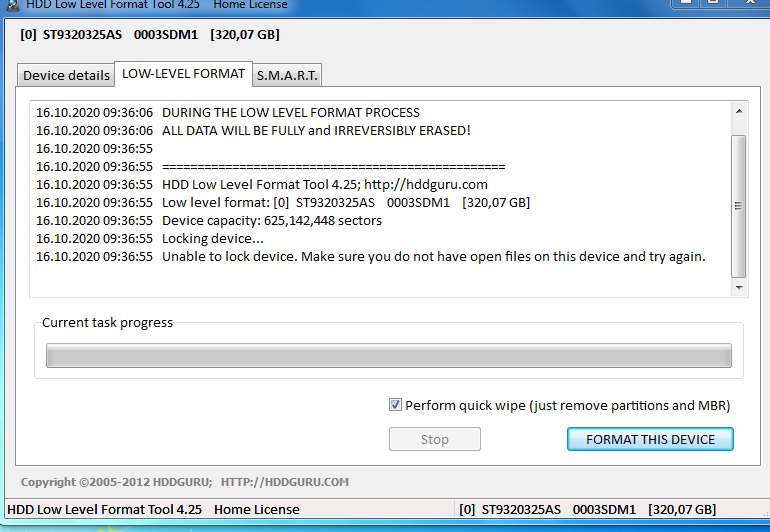Click the HTTP://HDDGURU.COM copyright link

tap(285, 482)
